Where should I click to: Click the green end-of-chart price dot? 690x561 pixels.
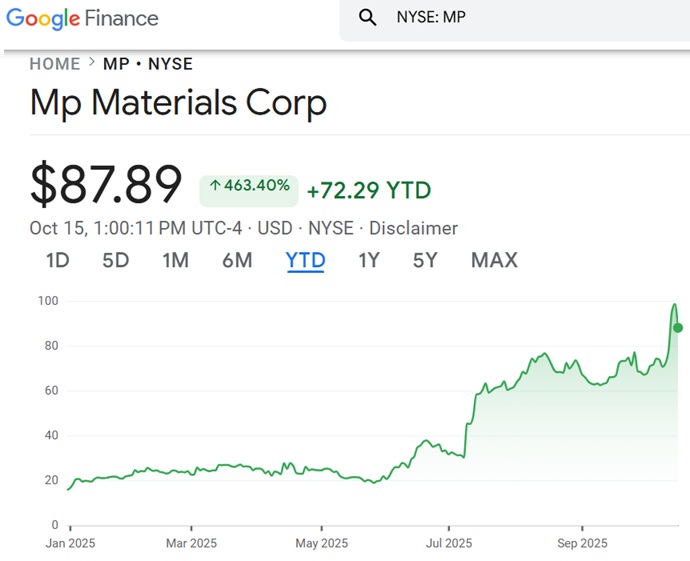678,328
